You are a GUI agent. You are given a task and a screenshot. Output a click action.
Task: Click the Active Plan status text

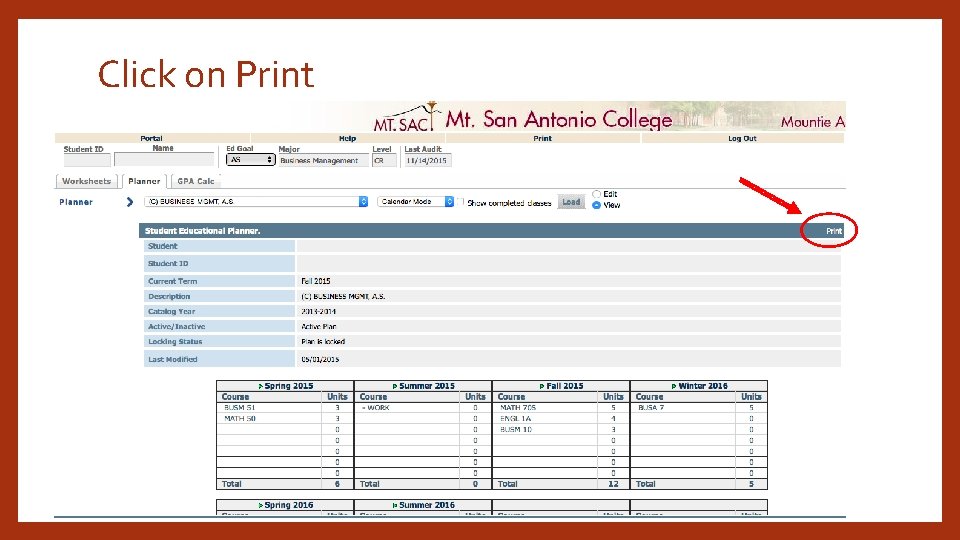(318, 327)
